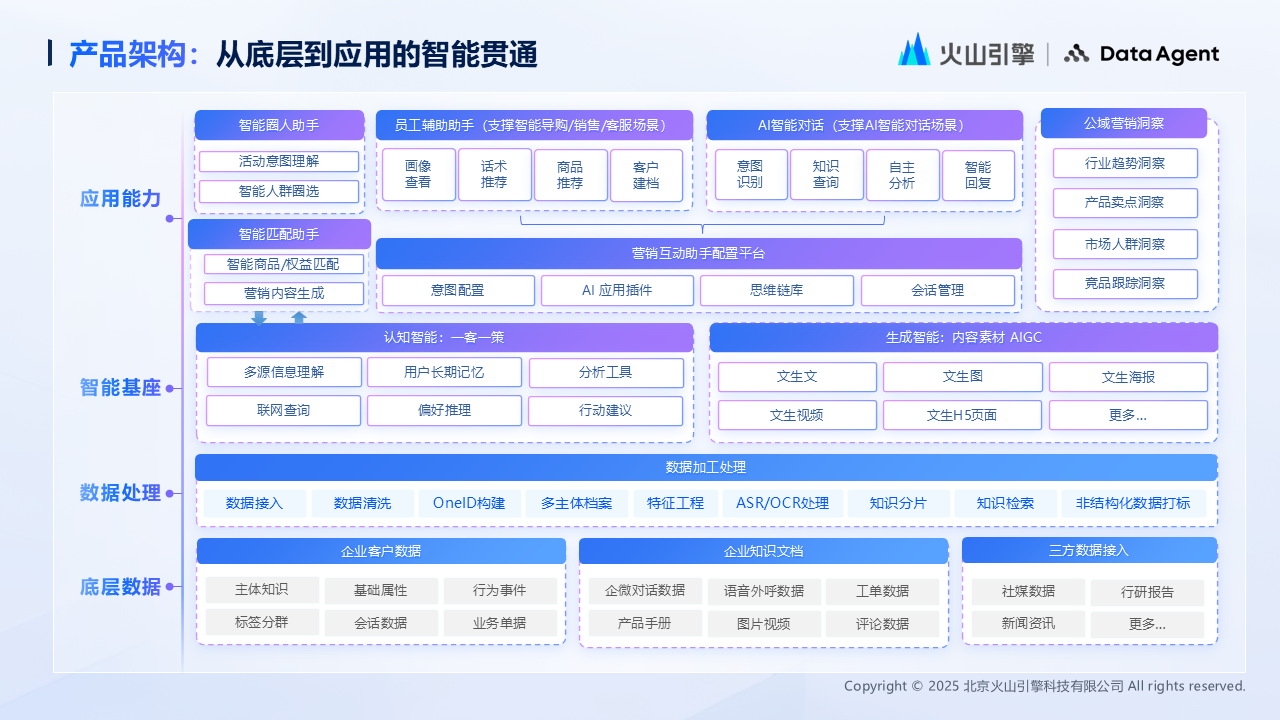Image resolution: width=1280 pixels, height=720 pixels.
Task: Click the 智能基座 layer label
Action: click(120, 387)
